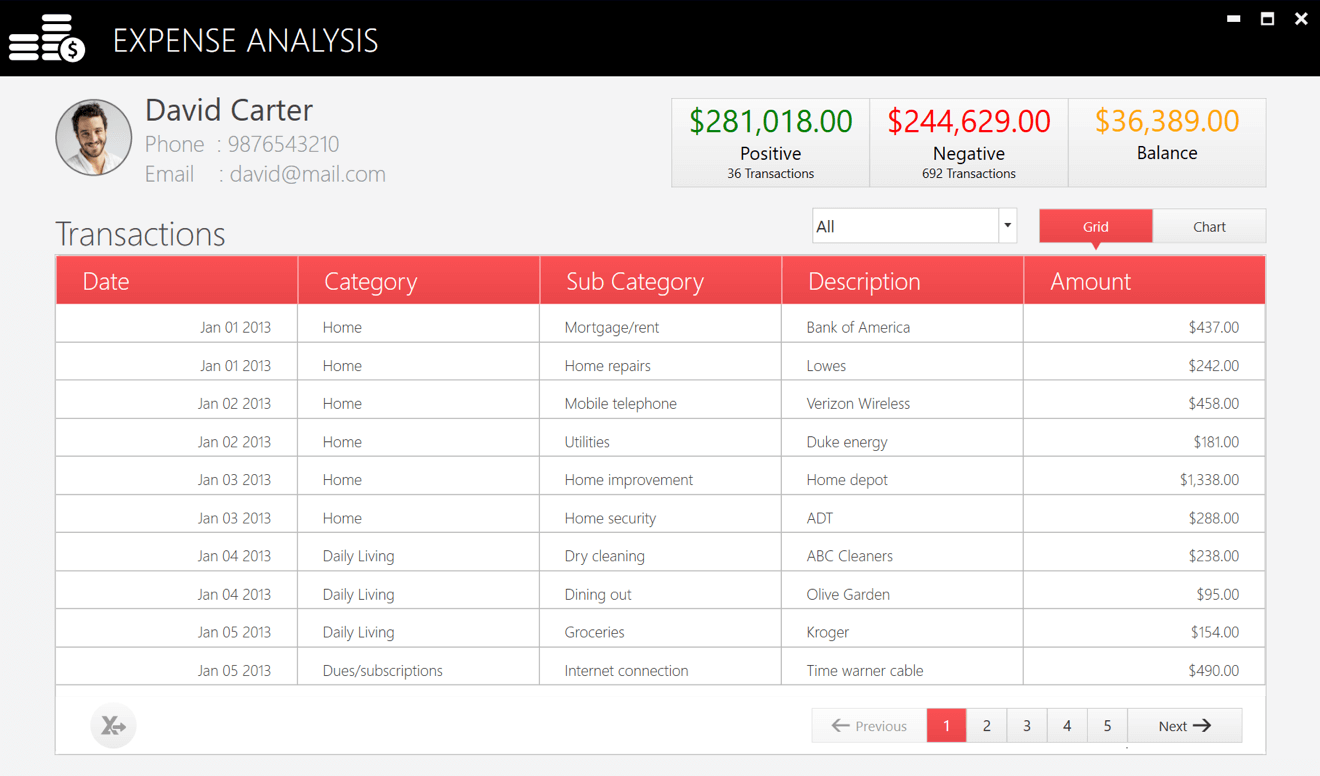
Task: Sort by the Date column header
Action: (x=177, y=281)
